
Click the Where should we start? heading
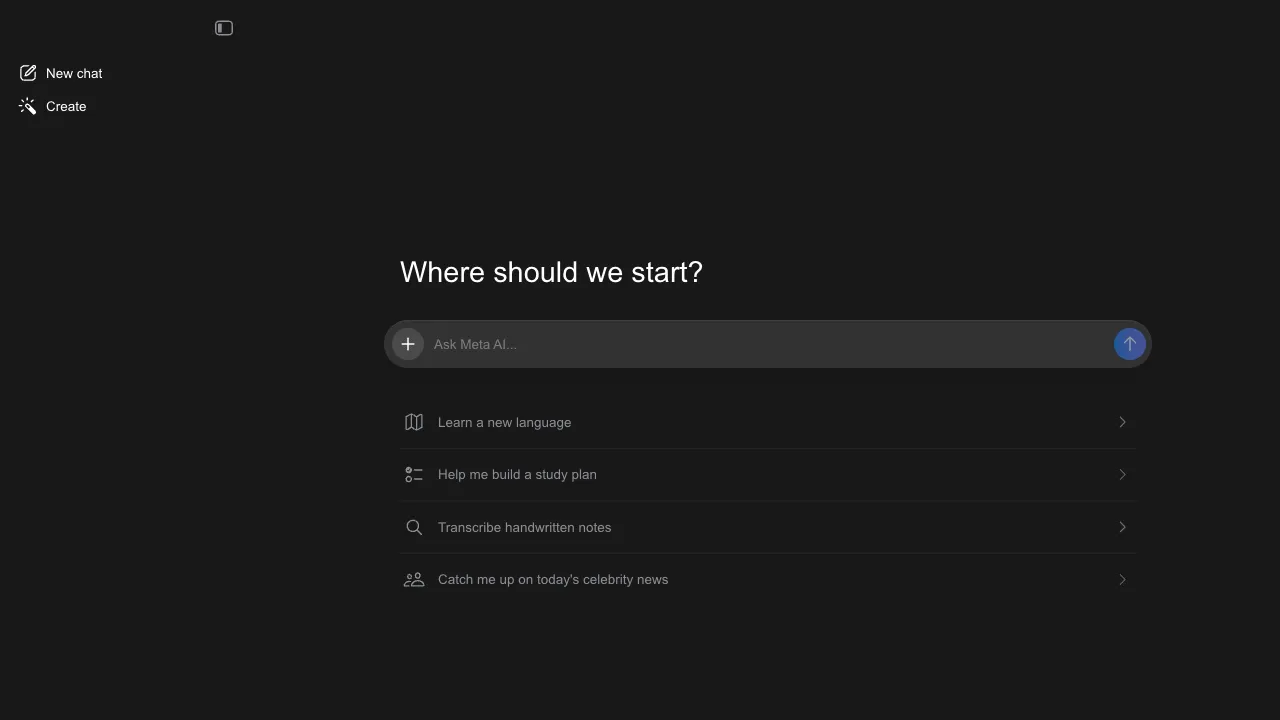click(551, 272)
